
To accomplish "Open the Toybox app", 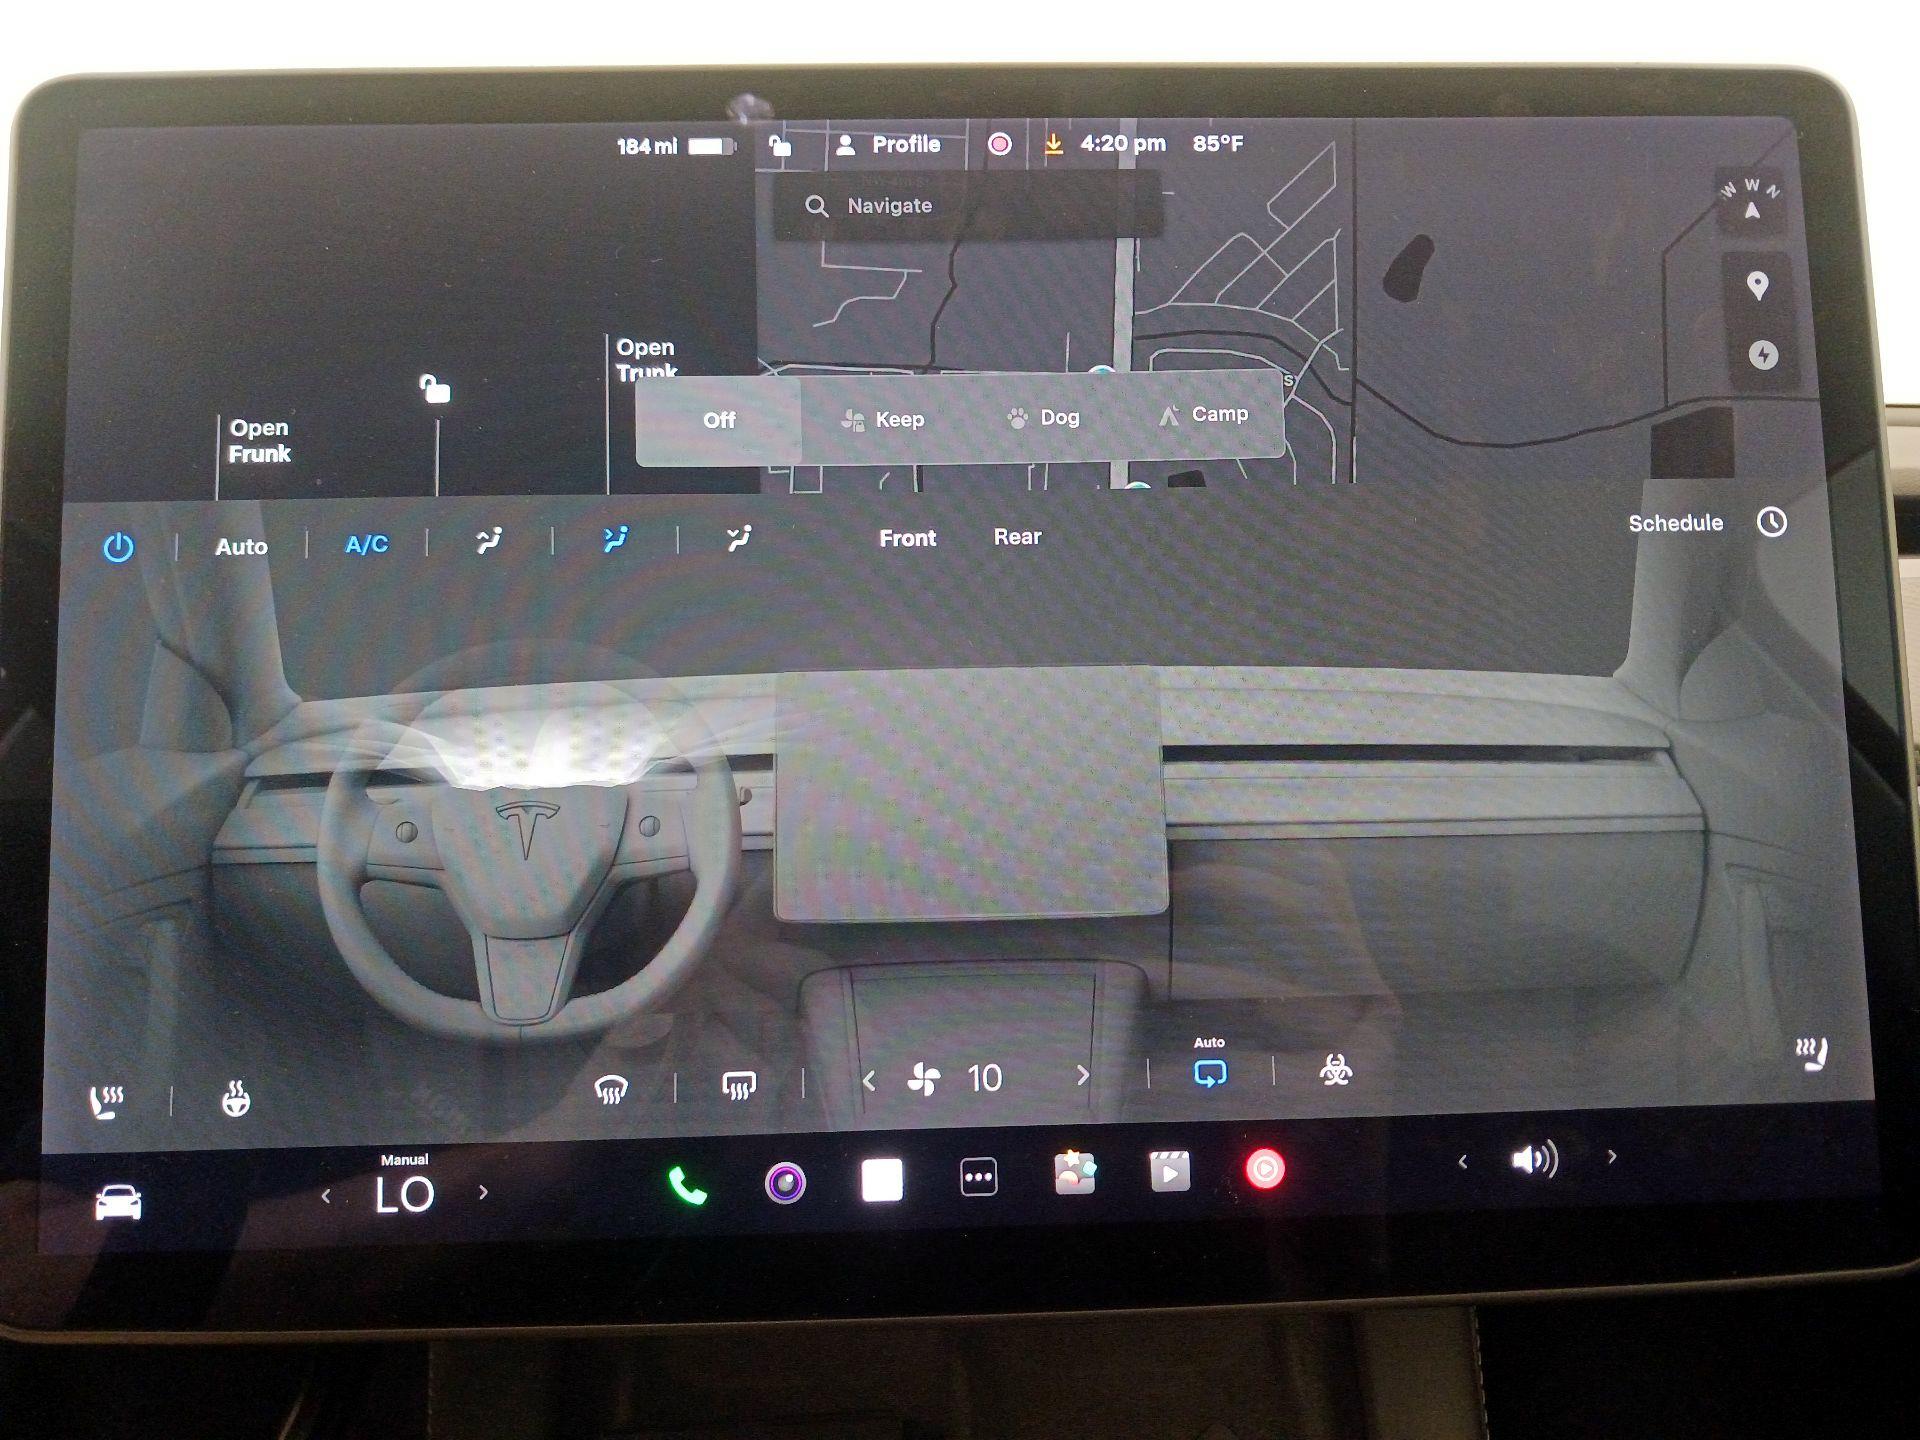I will [1075, 1172].
